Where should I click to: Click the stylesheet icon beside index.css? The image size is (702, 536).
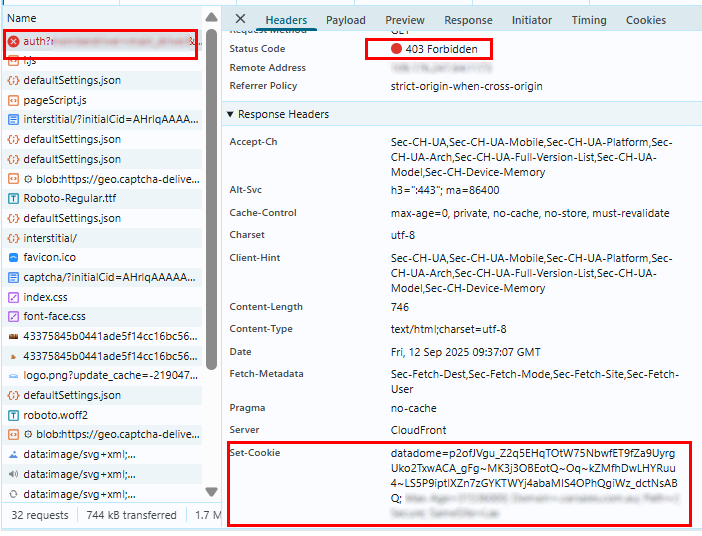[x=14, y=297]
